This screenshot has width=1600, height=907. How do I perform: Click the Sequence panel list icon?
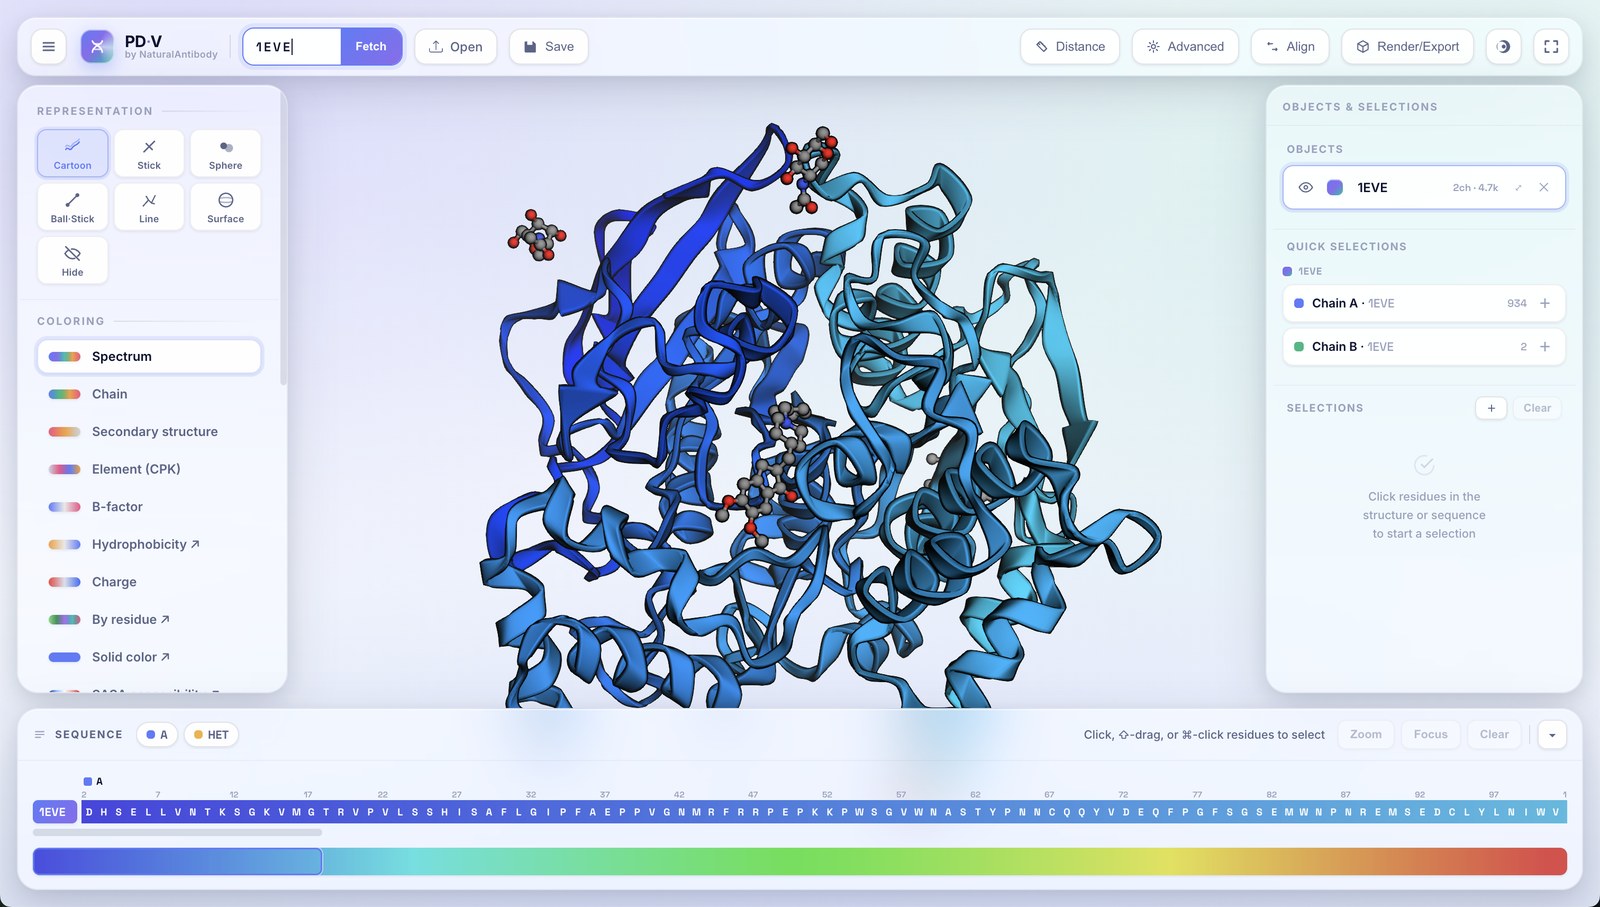click(x=40, y=734)
